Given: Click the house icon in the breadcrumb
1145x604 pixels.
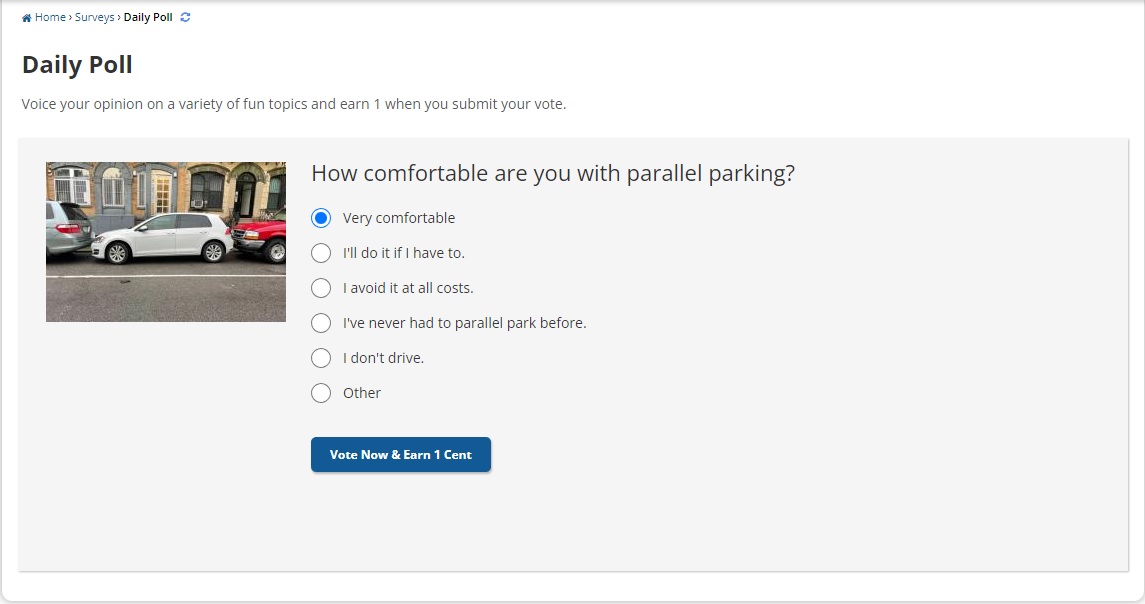Looking at the screenshot, I should tap(26, 18).
